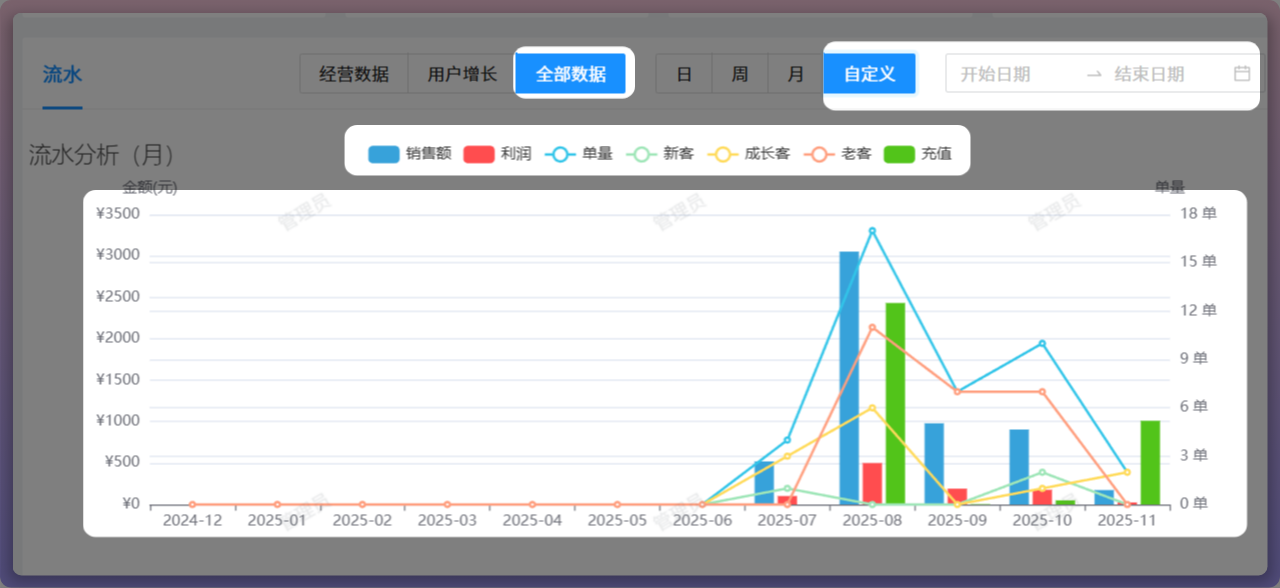The width and height of the screenshot is (1280, 588).
Task: Hide the 单量 line series in legend
Action: (x=579, y=154)
